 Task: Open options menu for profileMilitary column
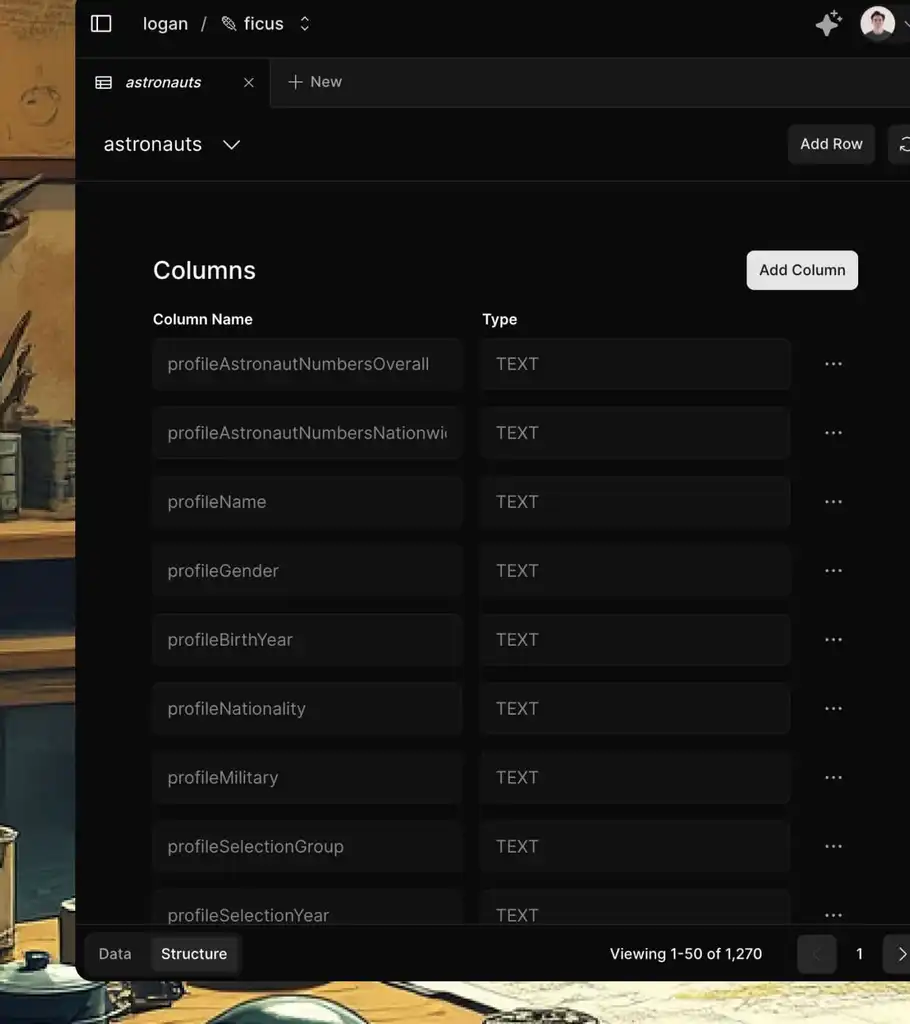coord(833,778)
